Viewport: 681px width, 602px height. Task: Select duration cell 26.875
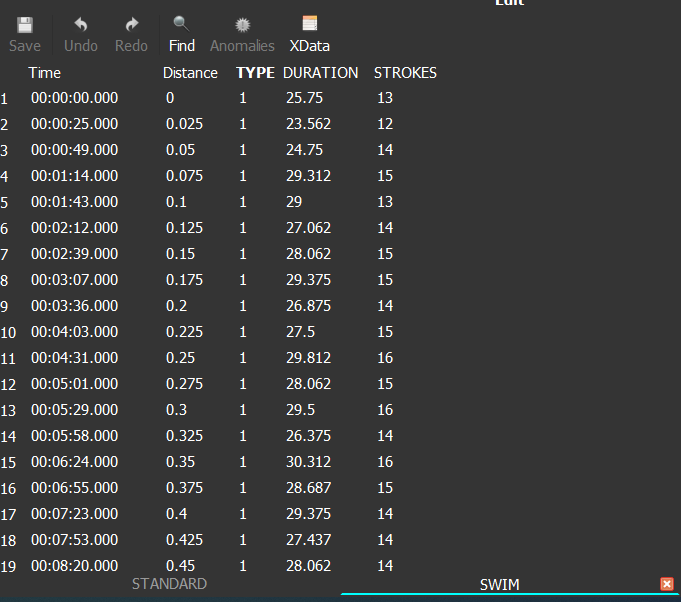click(308, 306)
